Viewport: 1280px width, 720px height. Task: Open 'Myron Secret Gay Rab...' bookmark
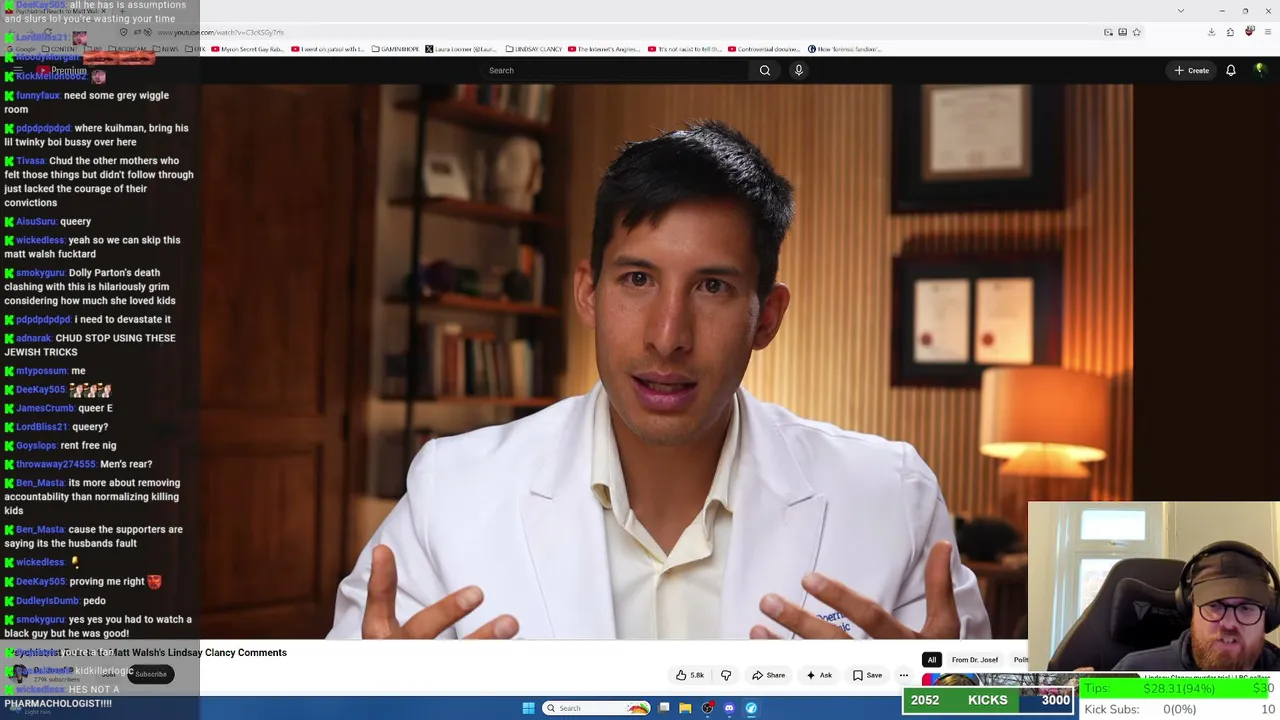click(x=250, y=49)
